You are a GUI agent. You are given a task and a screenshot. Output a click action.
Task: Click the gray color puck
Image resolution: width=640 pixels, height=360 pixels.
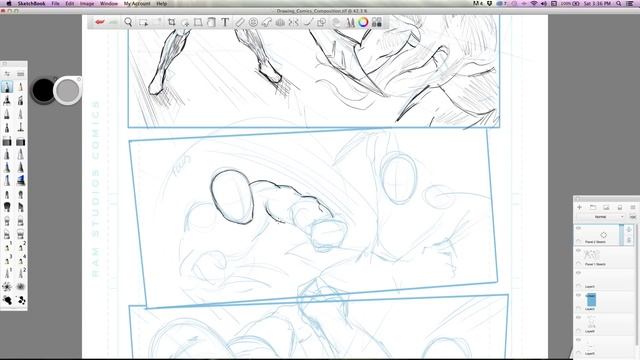point(67,90)
